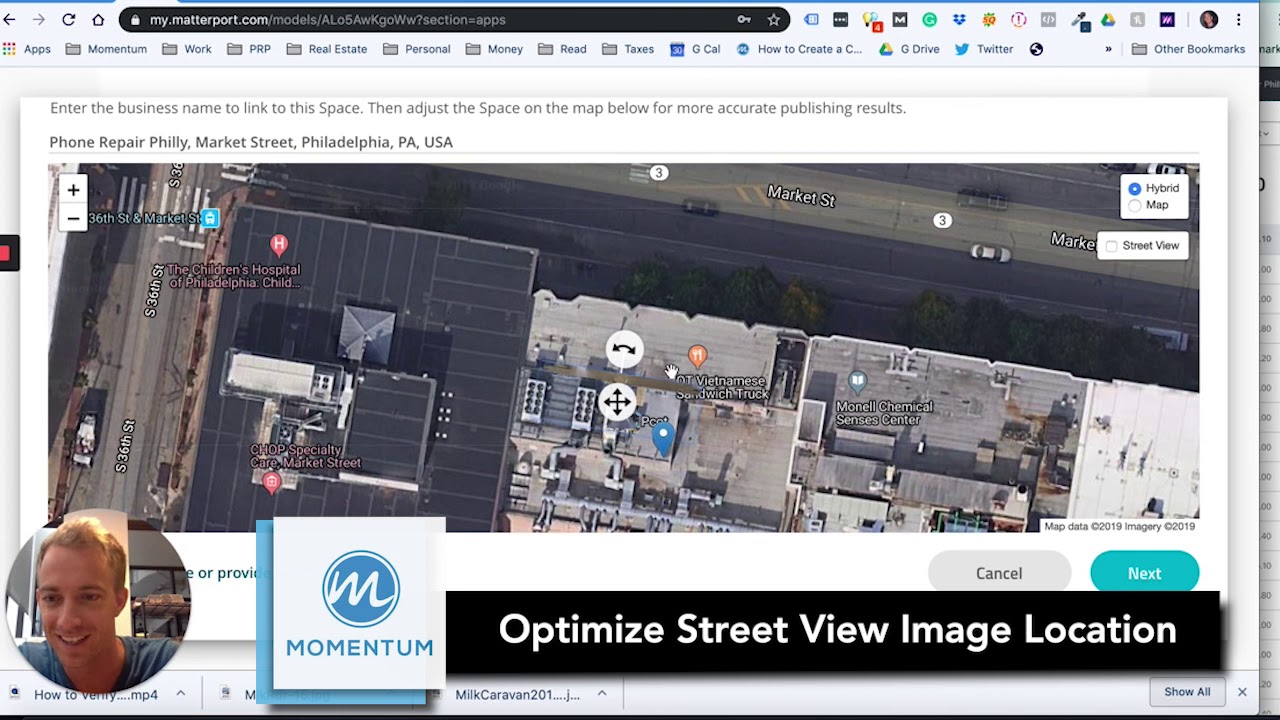Close the downloads bar
This screenshot has height=720, width=1280.
[1242, 692]
